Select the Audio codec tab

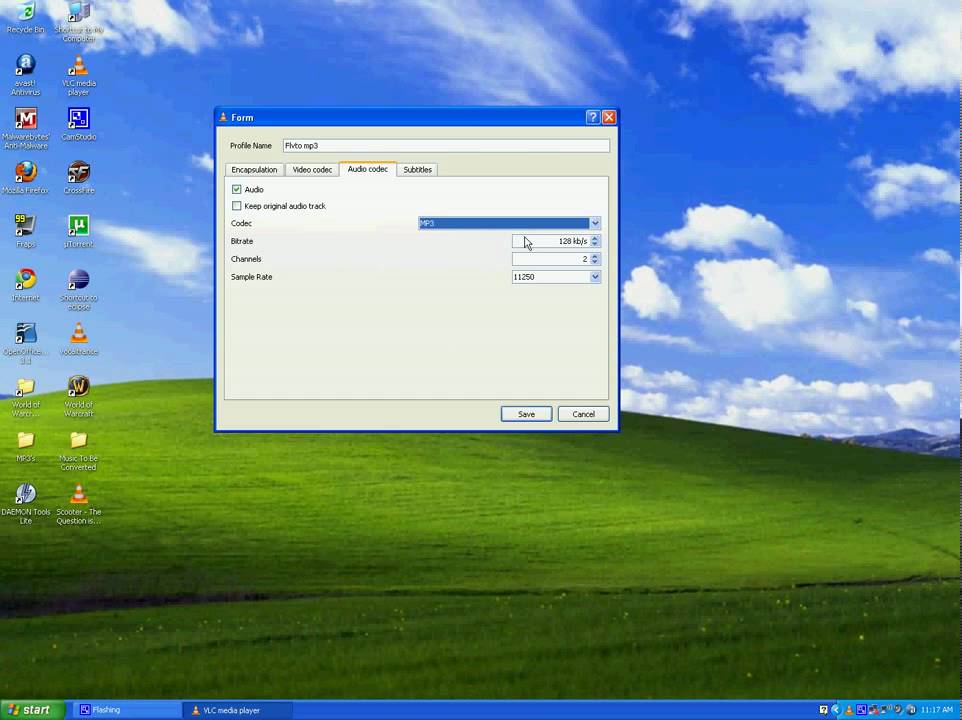[367, 169]
